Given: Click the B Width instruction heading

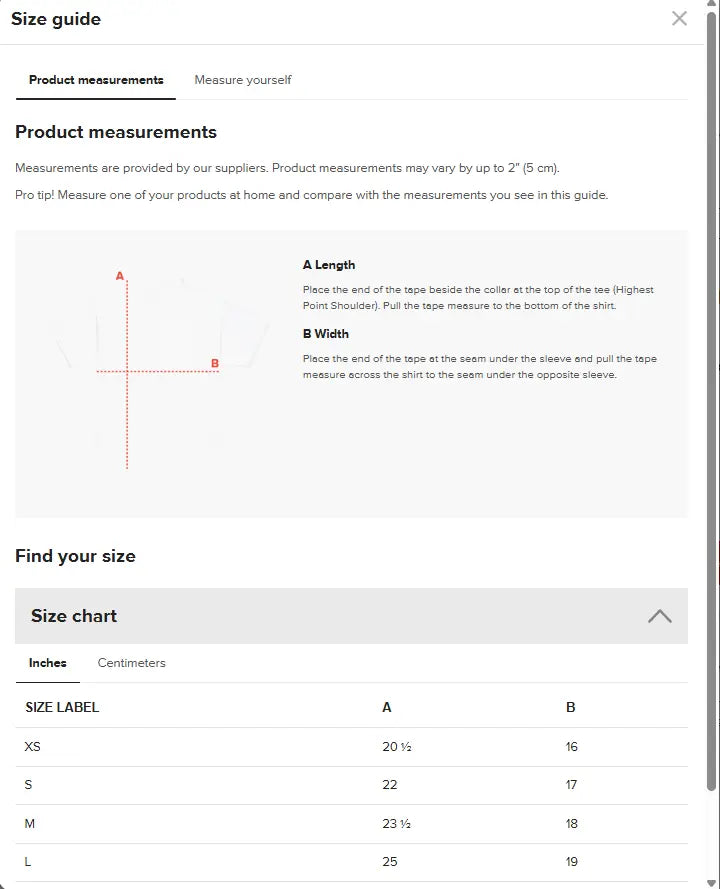Looking at the screenshot, I should click(x=326, y=334).
